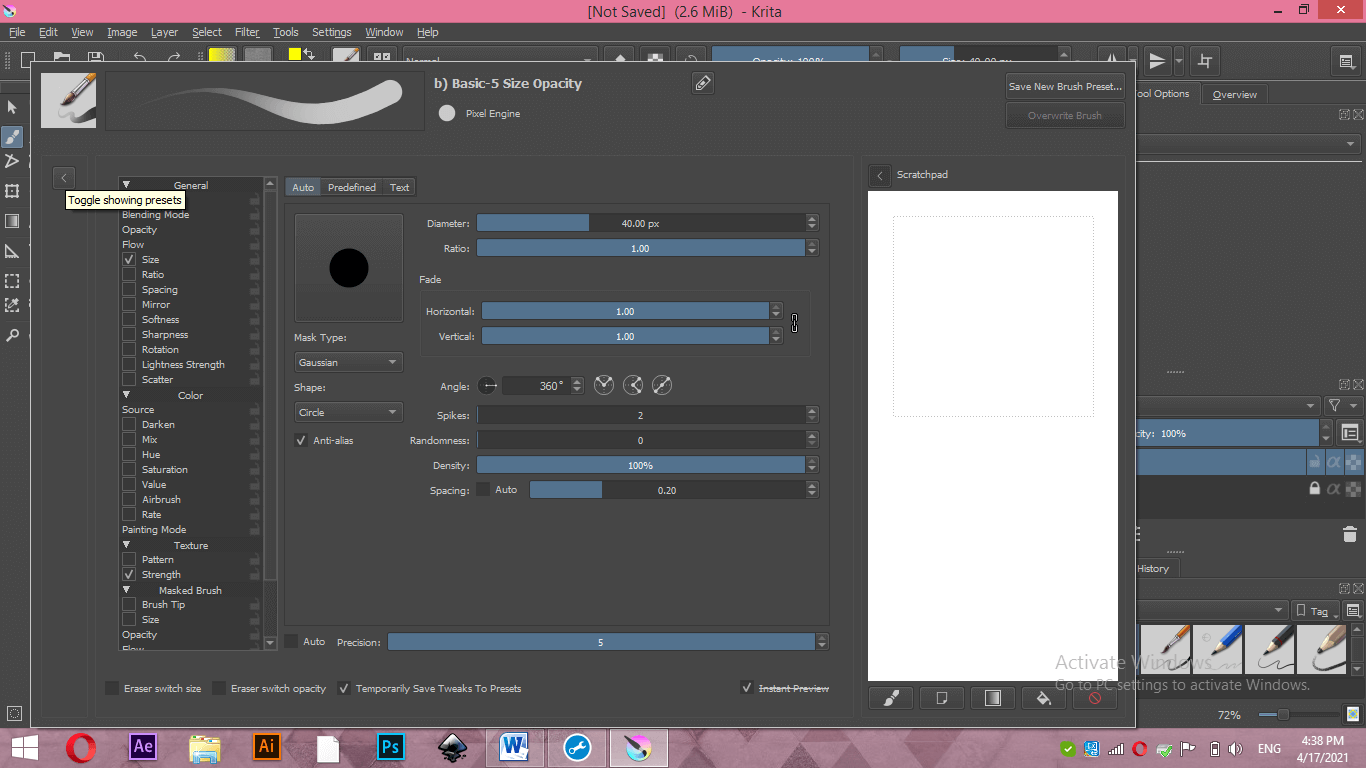Open the Mask Type dropdown showing Gaussian
This screenshot has width=1366, height=768.
(348, 361)
